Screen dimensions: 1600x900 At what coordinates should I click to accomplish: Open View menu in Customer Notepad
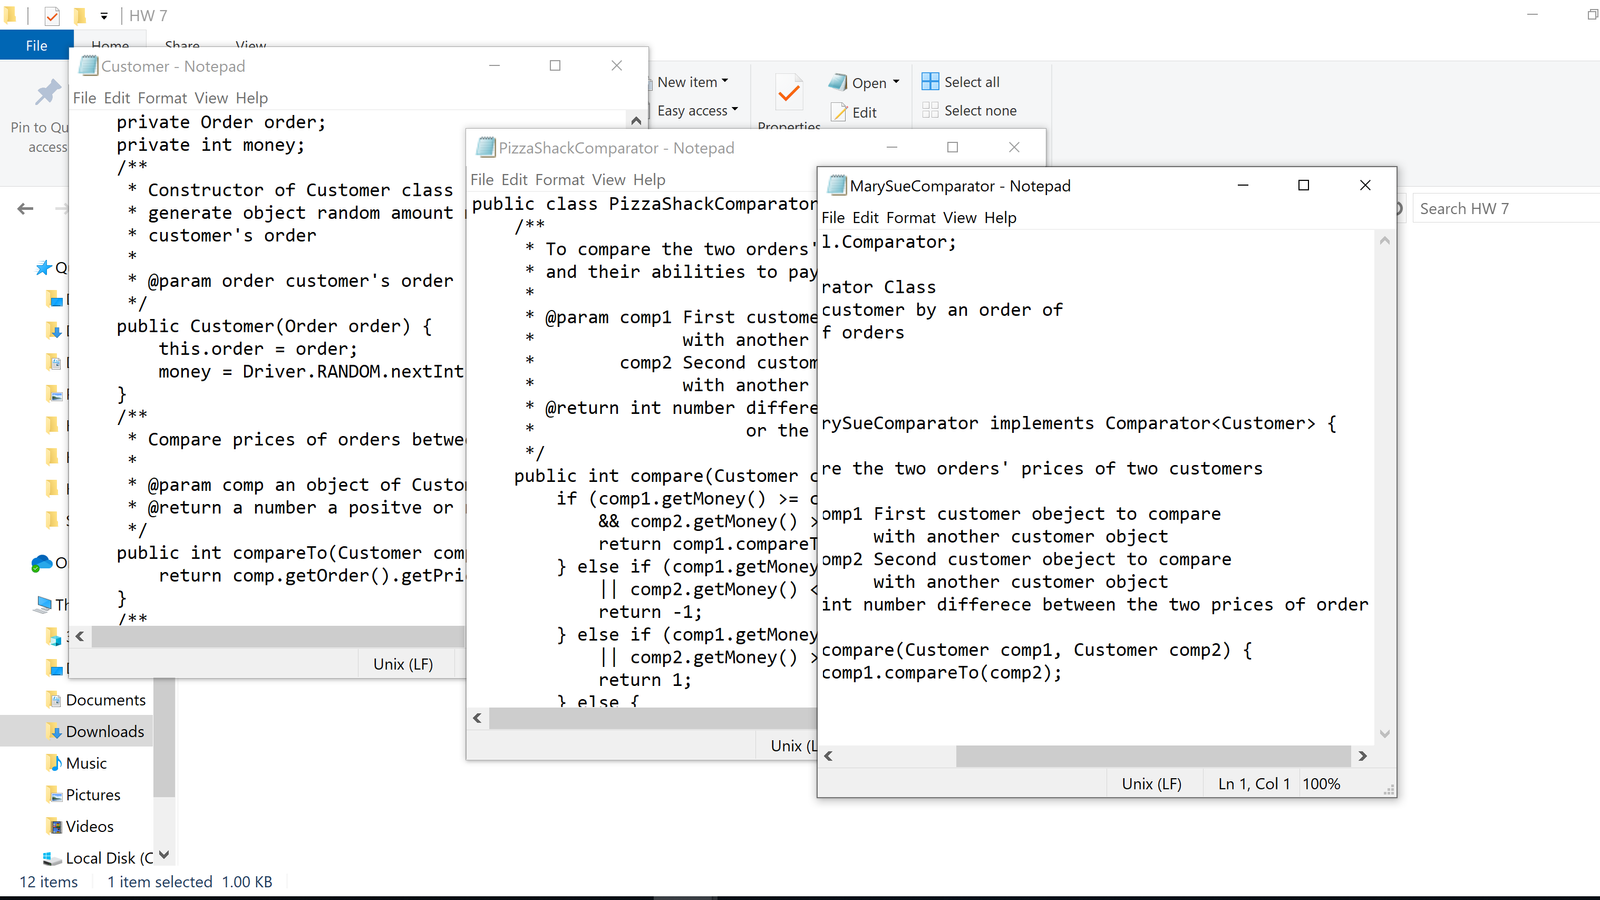point(211,98)
